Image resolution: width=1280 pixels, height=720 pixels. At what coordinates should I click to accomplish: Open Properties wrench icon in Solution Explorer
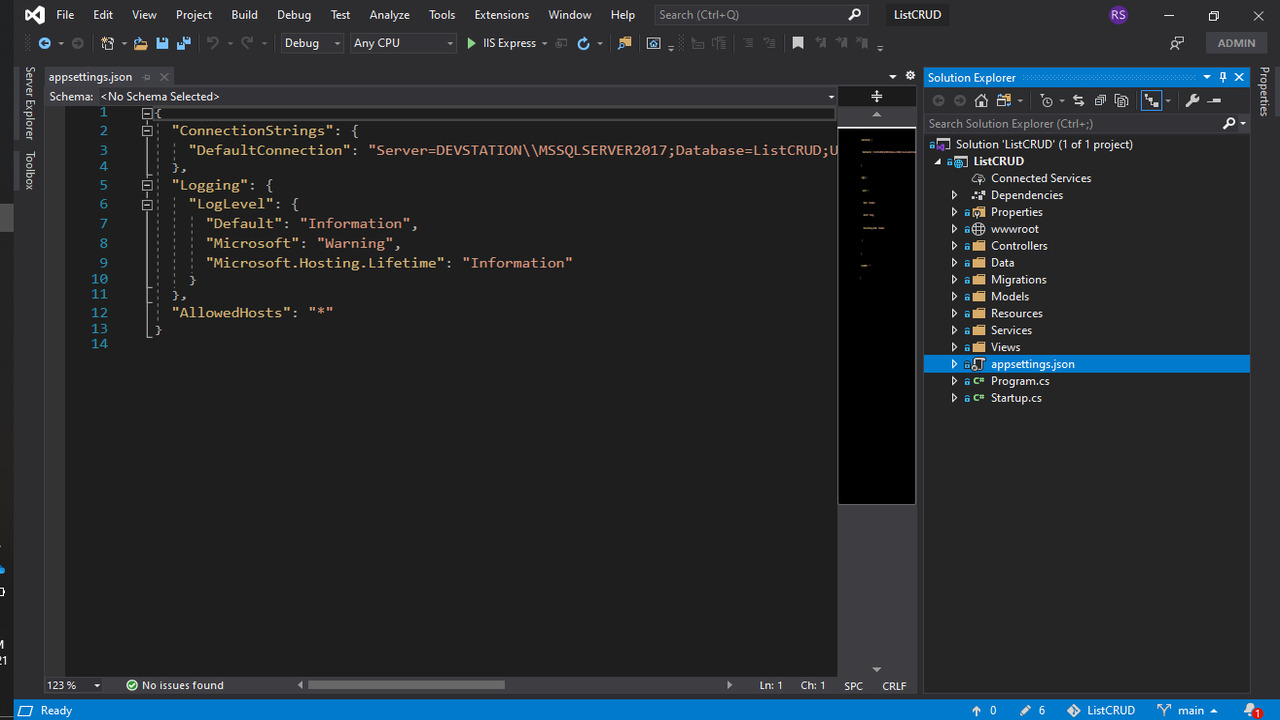coord(1192,101)
